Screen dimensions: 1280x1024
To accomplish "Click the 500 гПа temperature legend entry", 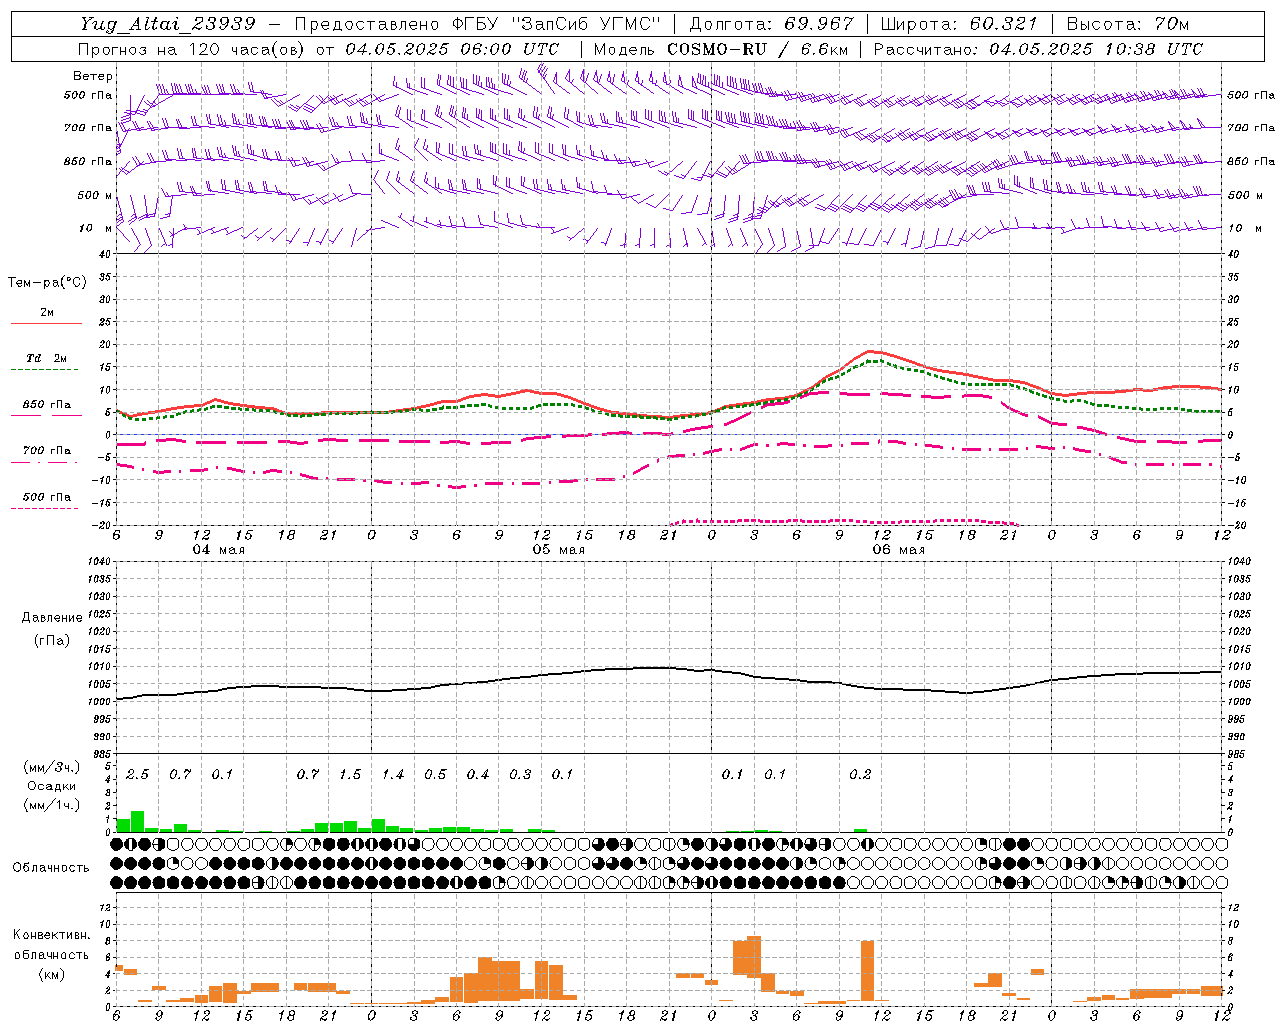I will (46, 497).
